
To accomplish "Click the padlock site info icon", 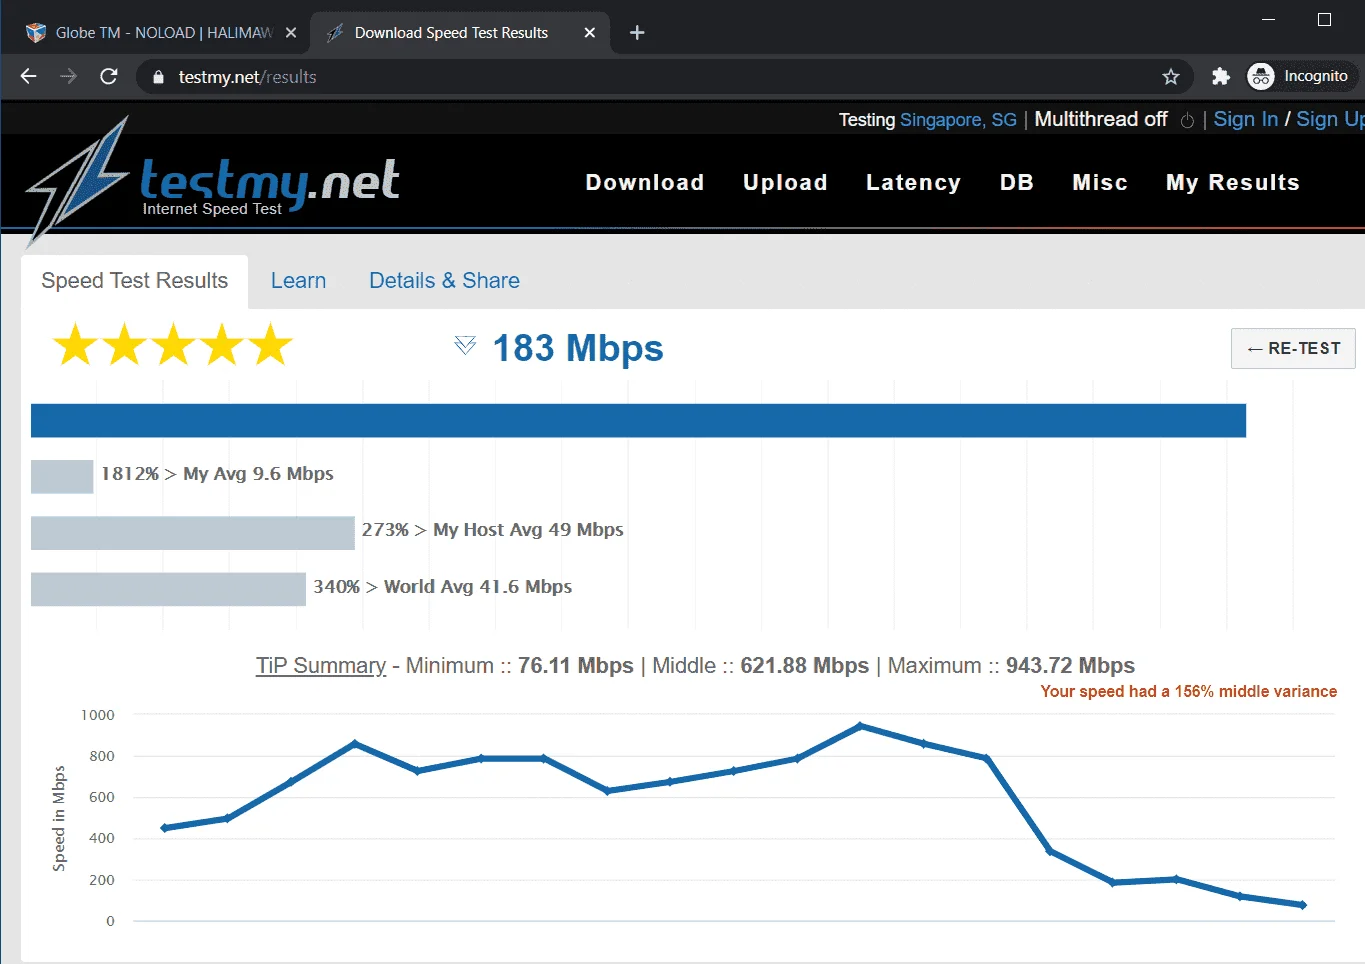I will pos(157,77).
